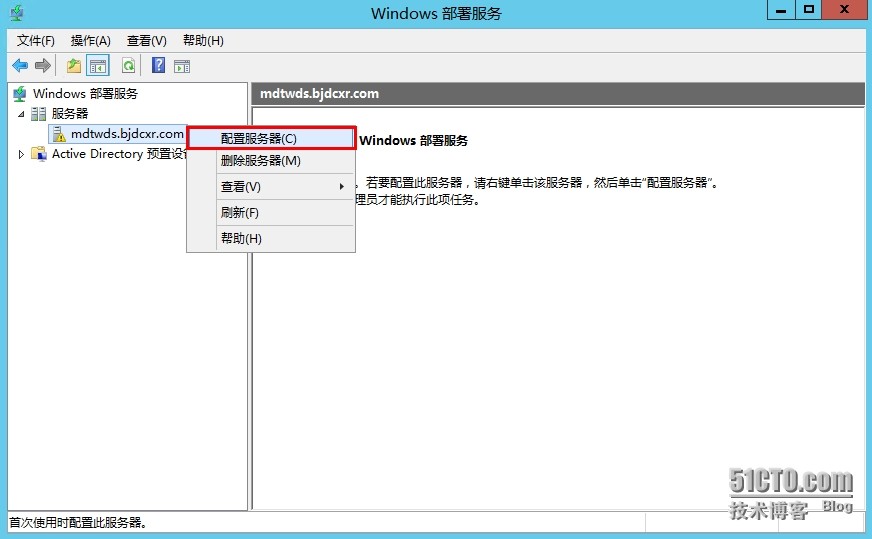Select the mdtwds.bjdcxr.com server label
The width and height of the screenshot is (872, 539).
click(x=127, y=134)
